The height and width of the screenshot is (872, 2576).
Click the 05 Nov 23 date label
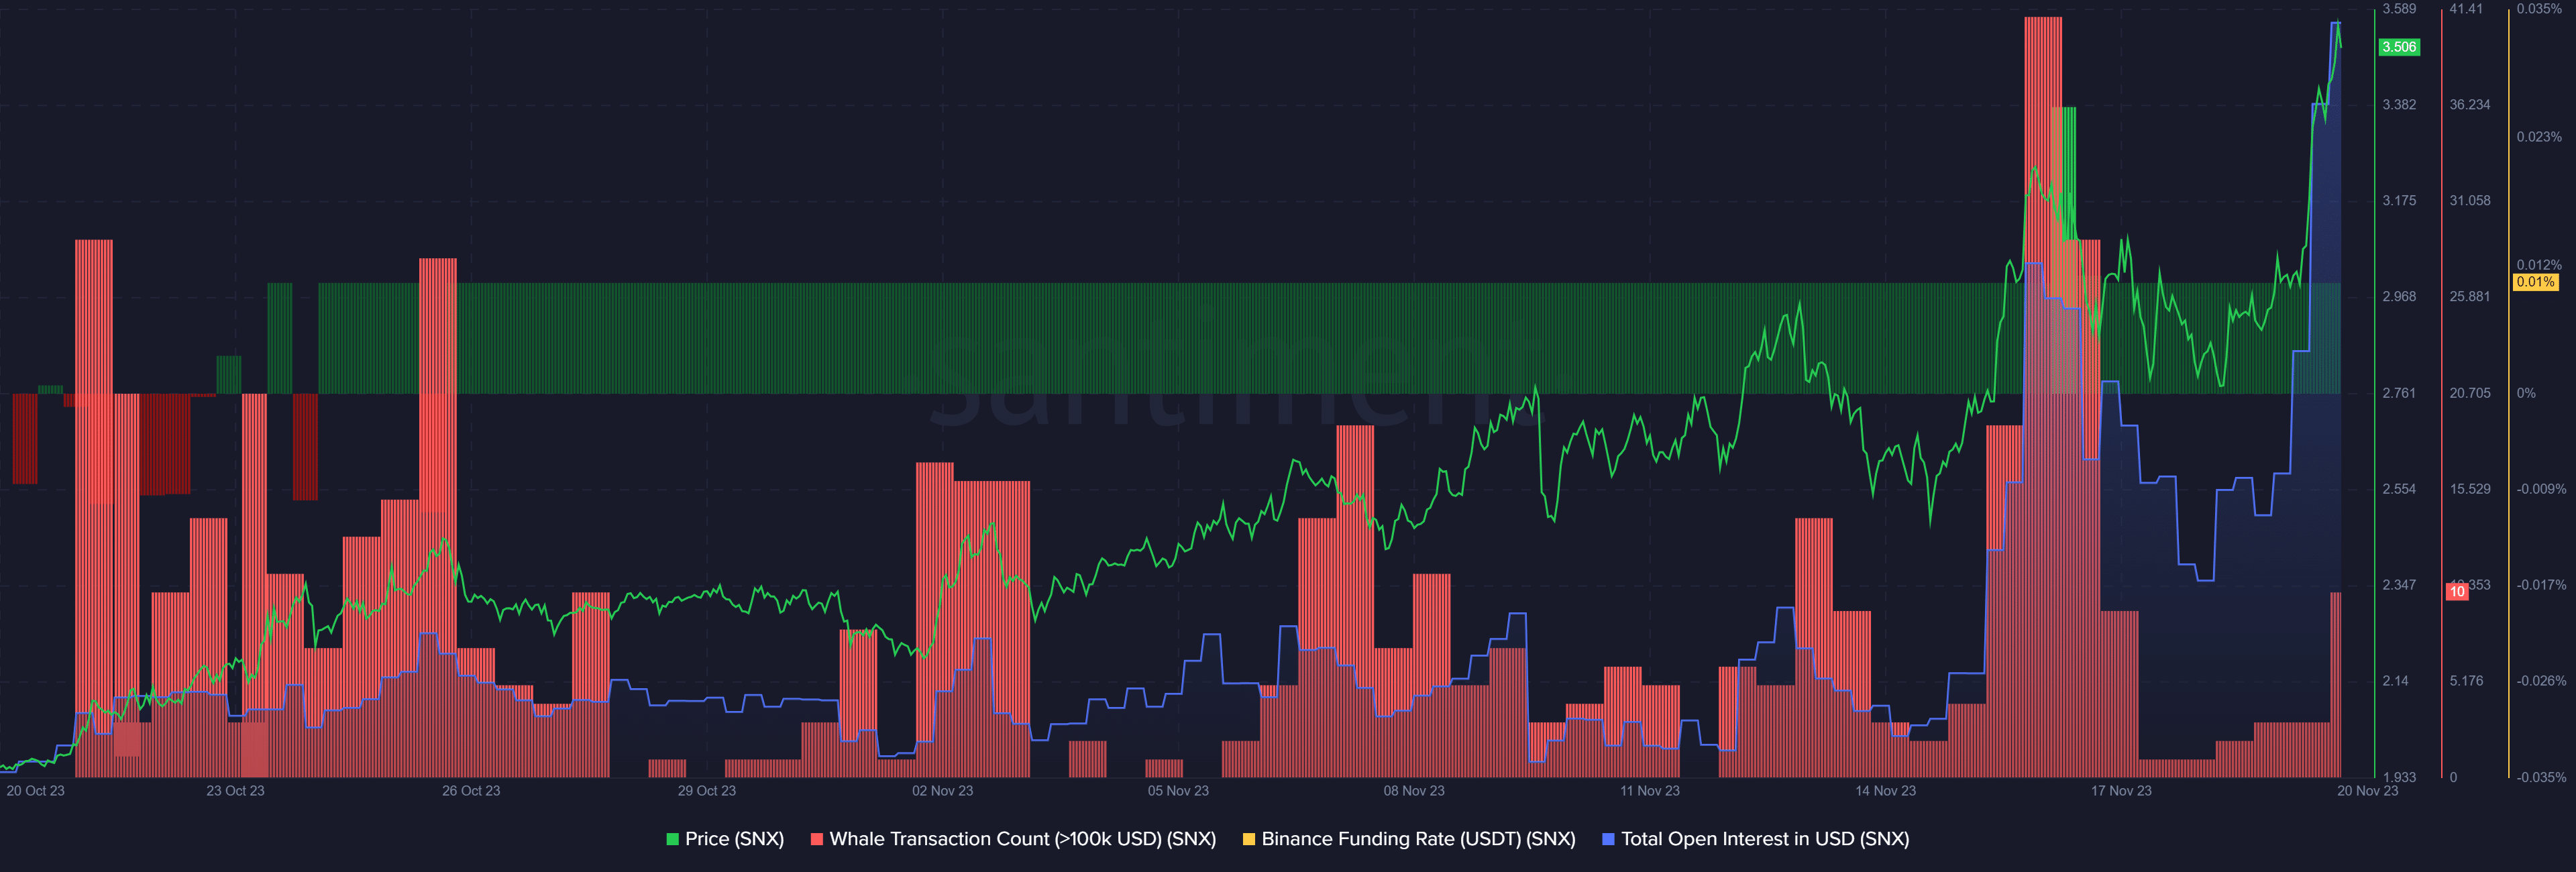click(x=1178, y=791)
